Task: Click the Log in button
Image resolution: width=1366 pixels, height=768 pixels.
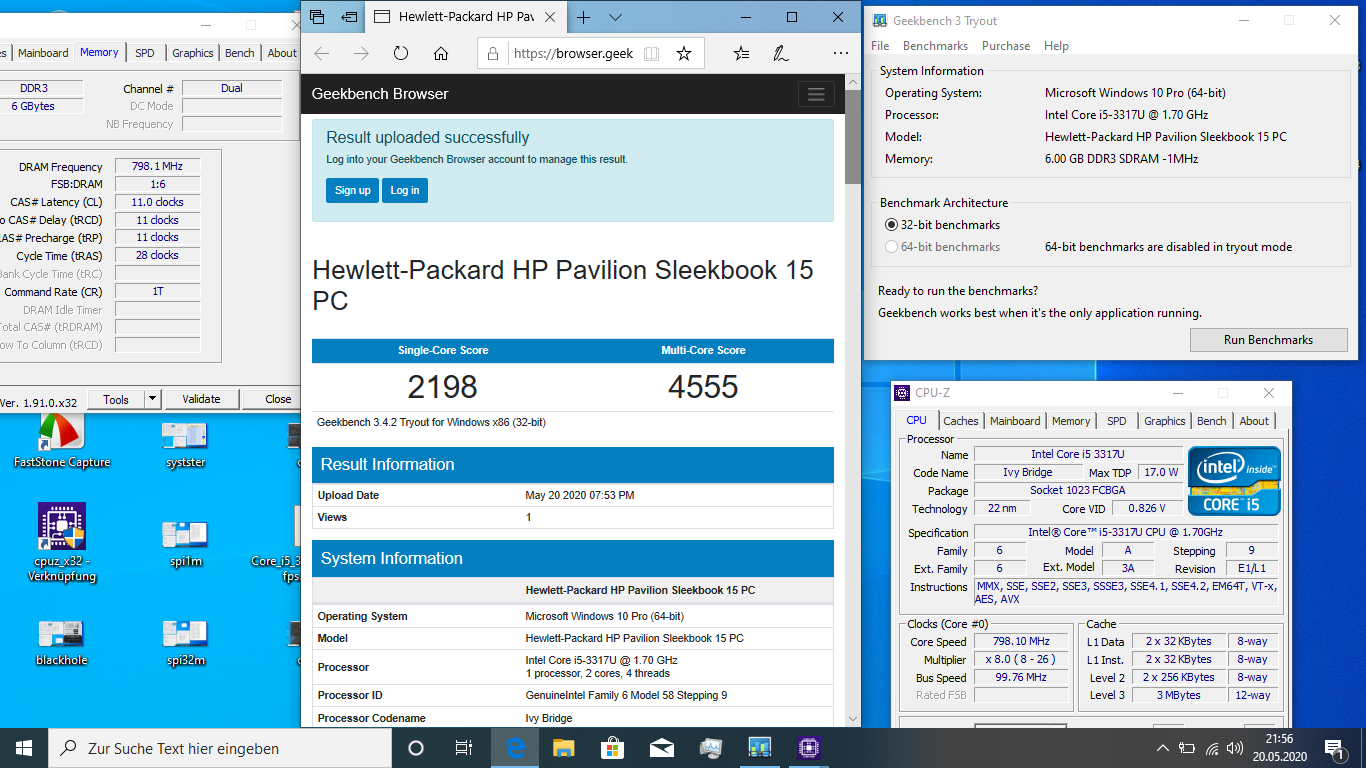Action: point(405,190)
